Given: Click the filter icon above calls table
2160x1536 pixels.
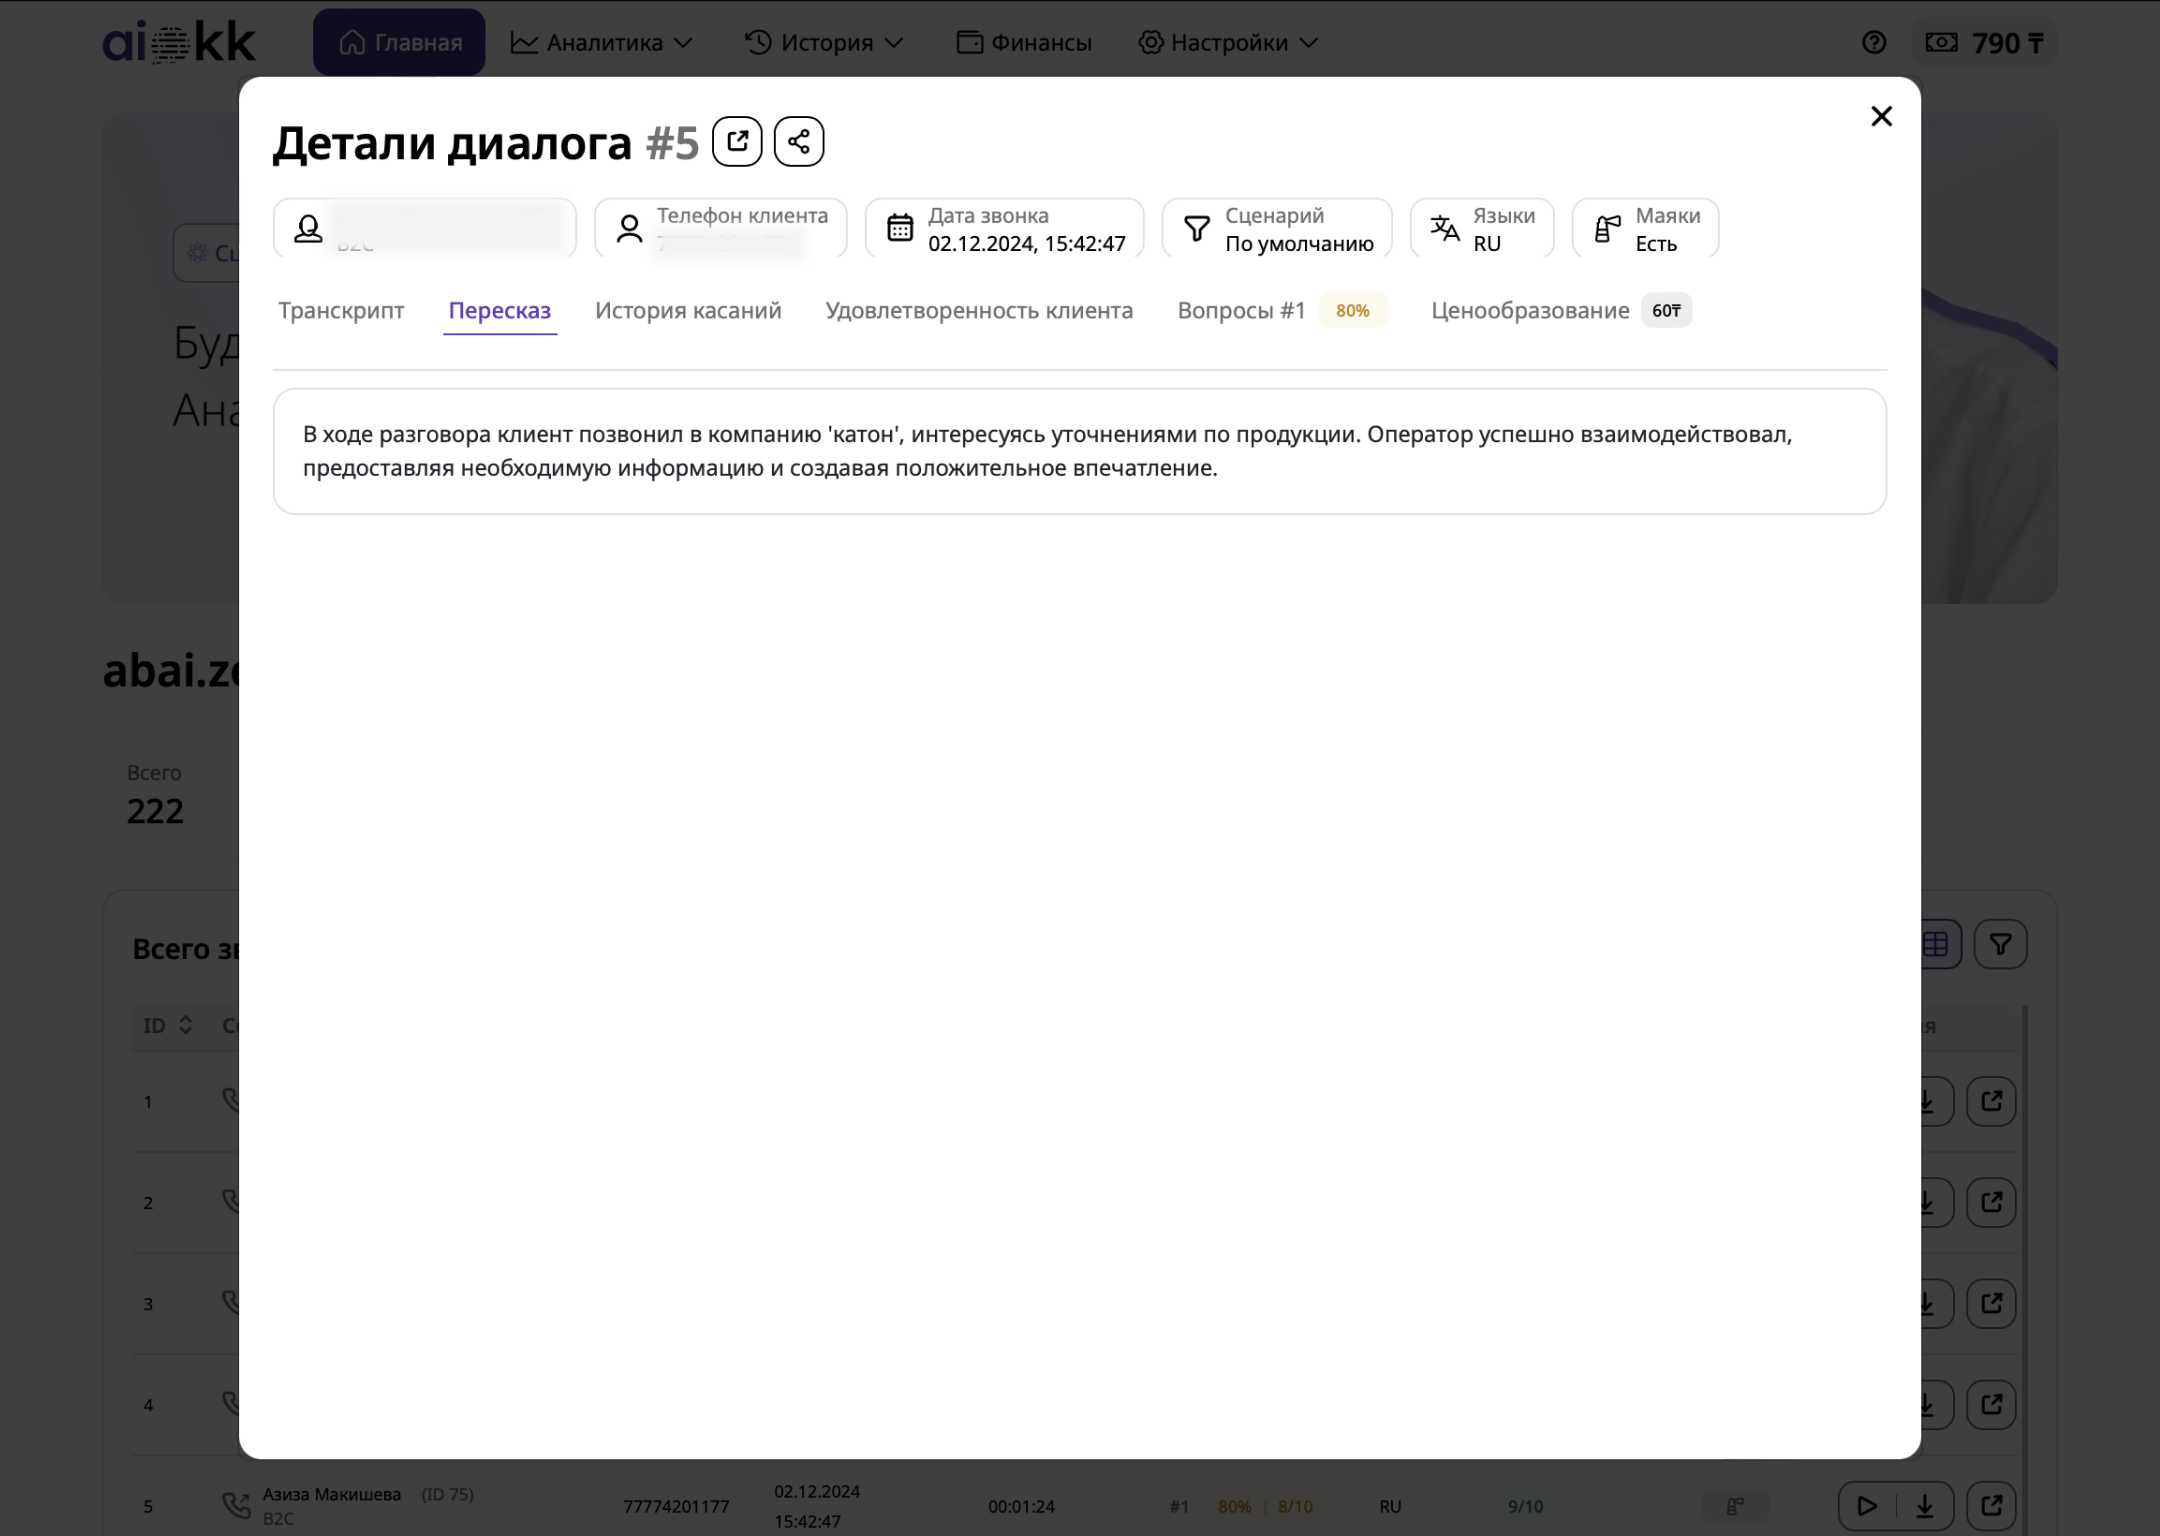Looking at the screenshot, I should pyautogui.click(x=2000, y=944).
